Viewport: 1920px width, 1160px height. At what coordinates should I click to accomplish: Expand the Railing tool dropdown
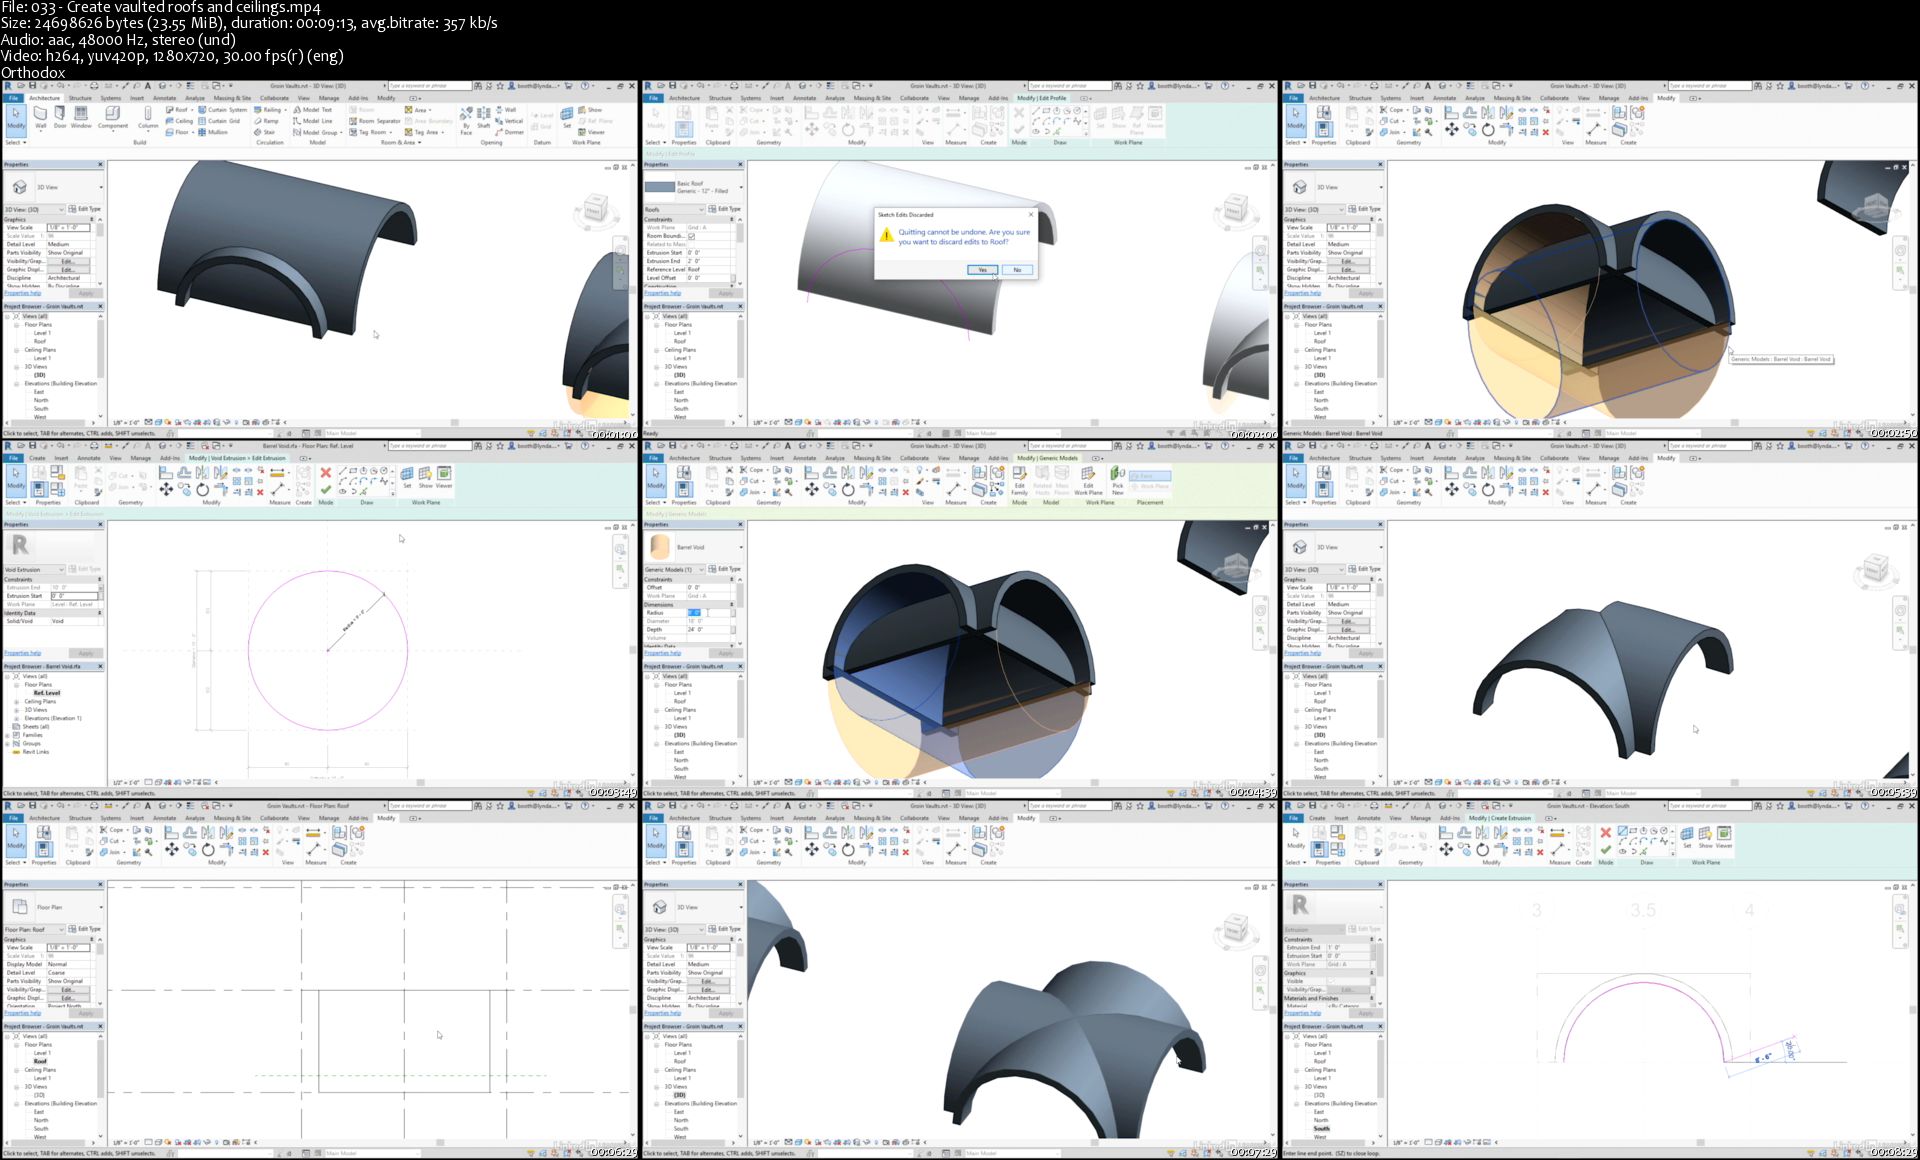tap(285, 110)
